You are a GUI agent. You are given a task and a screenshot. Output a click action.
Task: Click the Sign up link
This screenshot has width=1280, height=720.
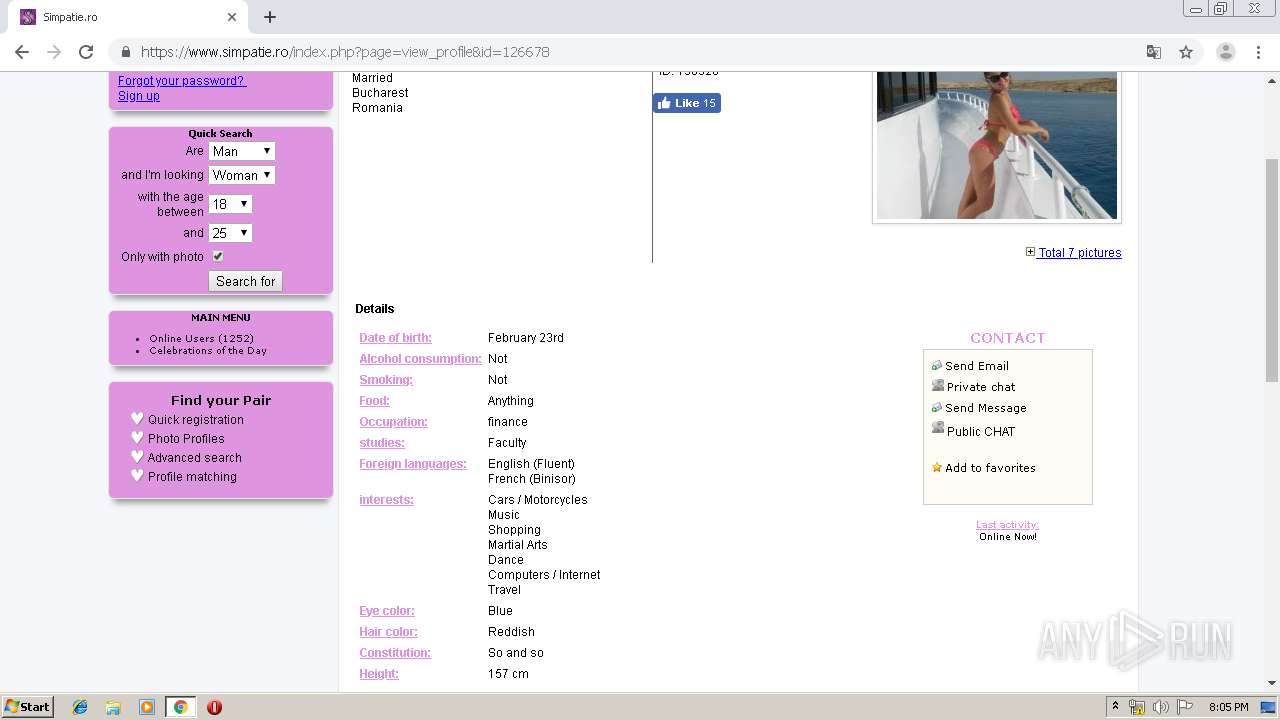139,96
